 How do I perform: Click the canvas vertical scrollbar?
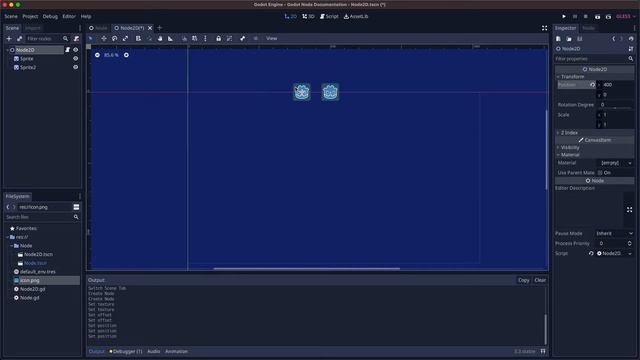[x=547, y=150]
